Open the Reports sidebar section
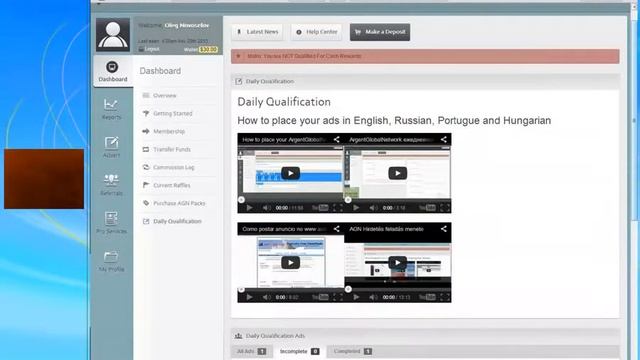This screenshot has width=640, height=360. pyautogui.click(x=111, y=109)
